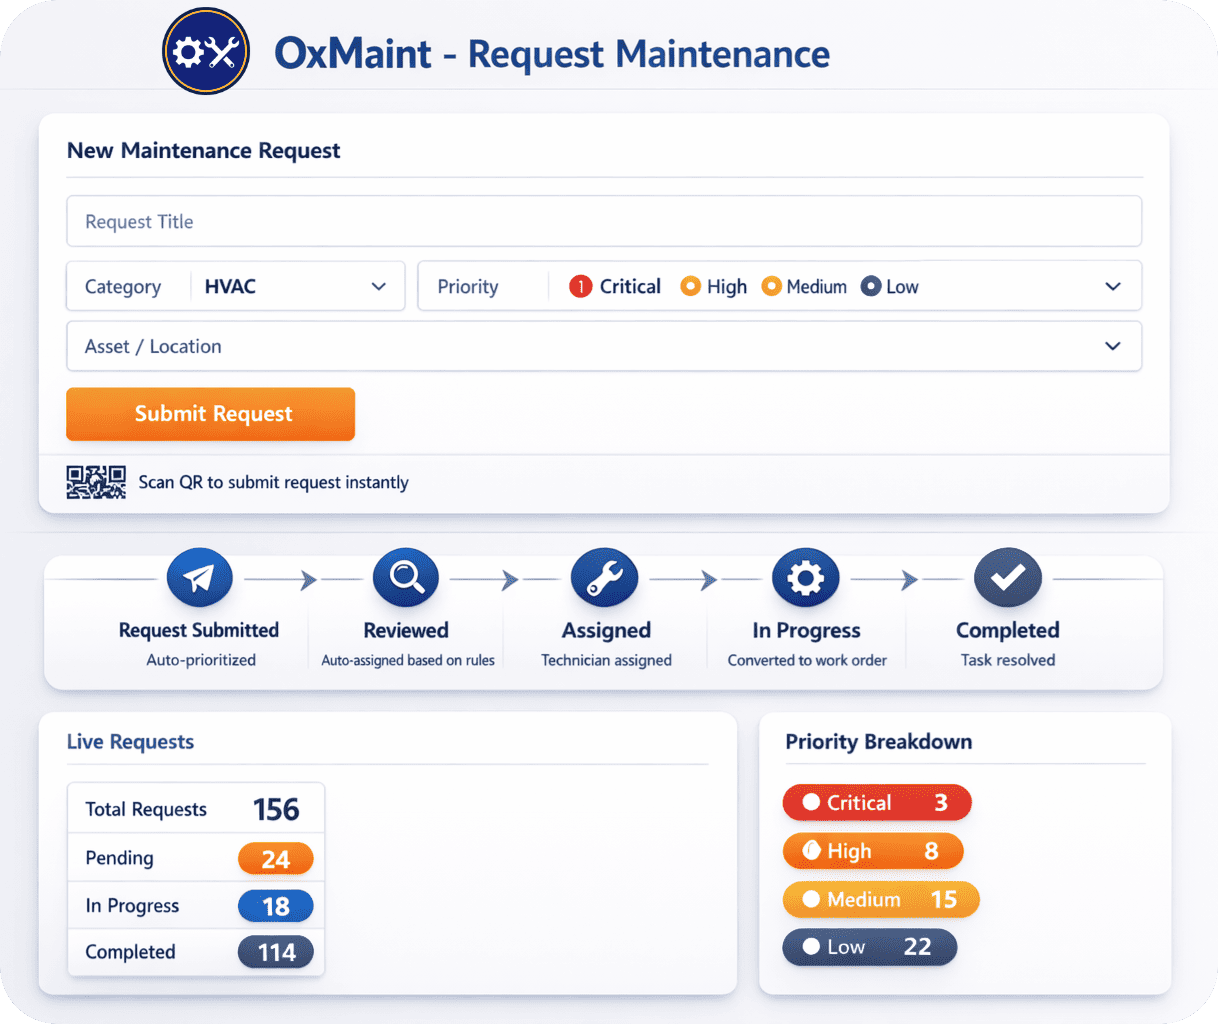The height and width of the screenshot is (1024, 1218).
Task: Expand the Priority dropdown chevron
Action: [x=1113, y=286]
